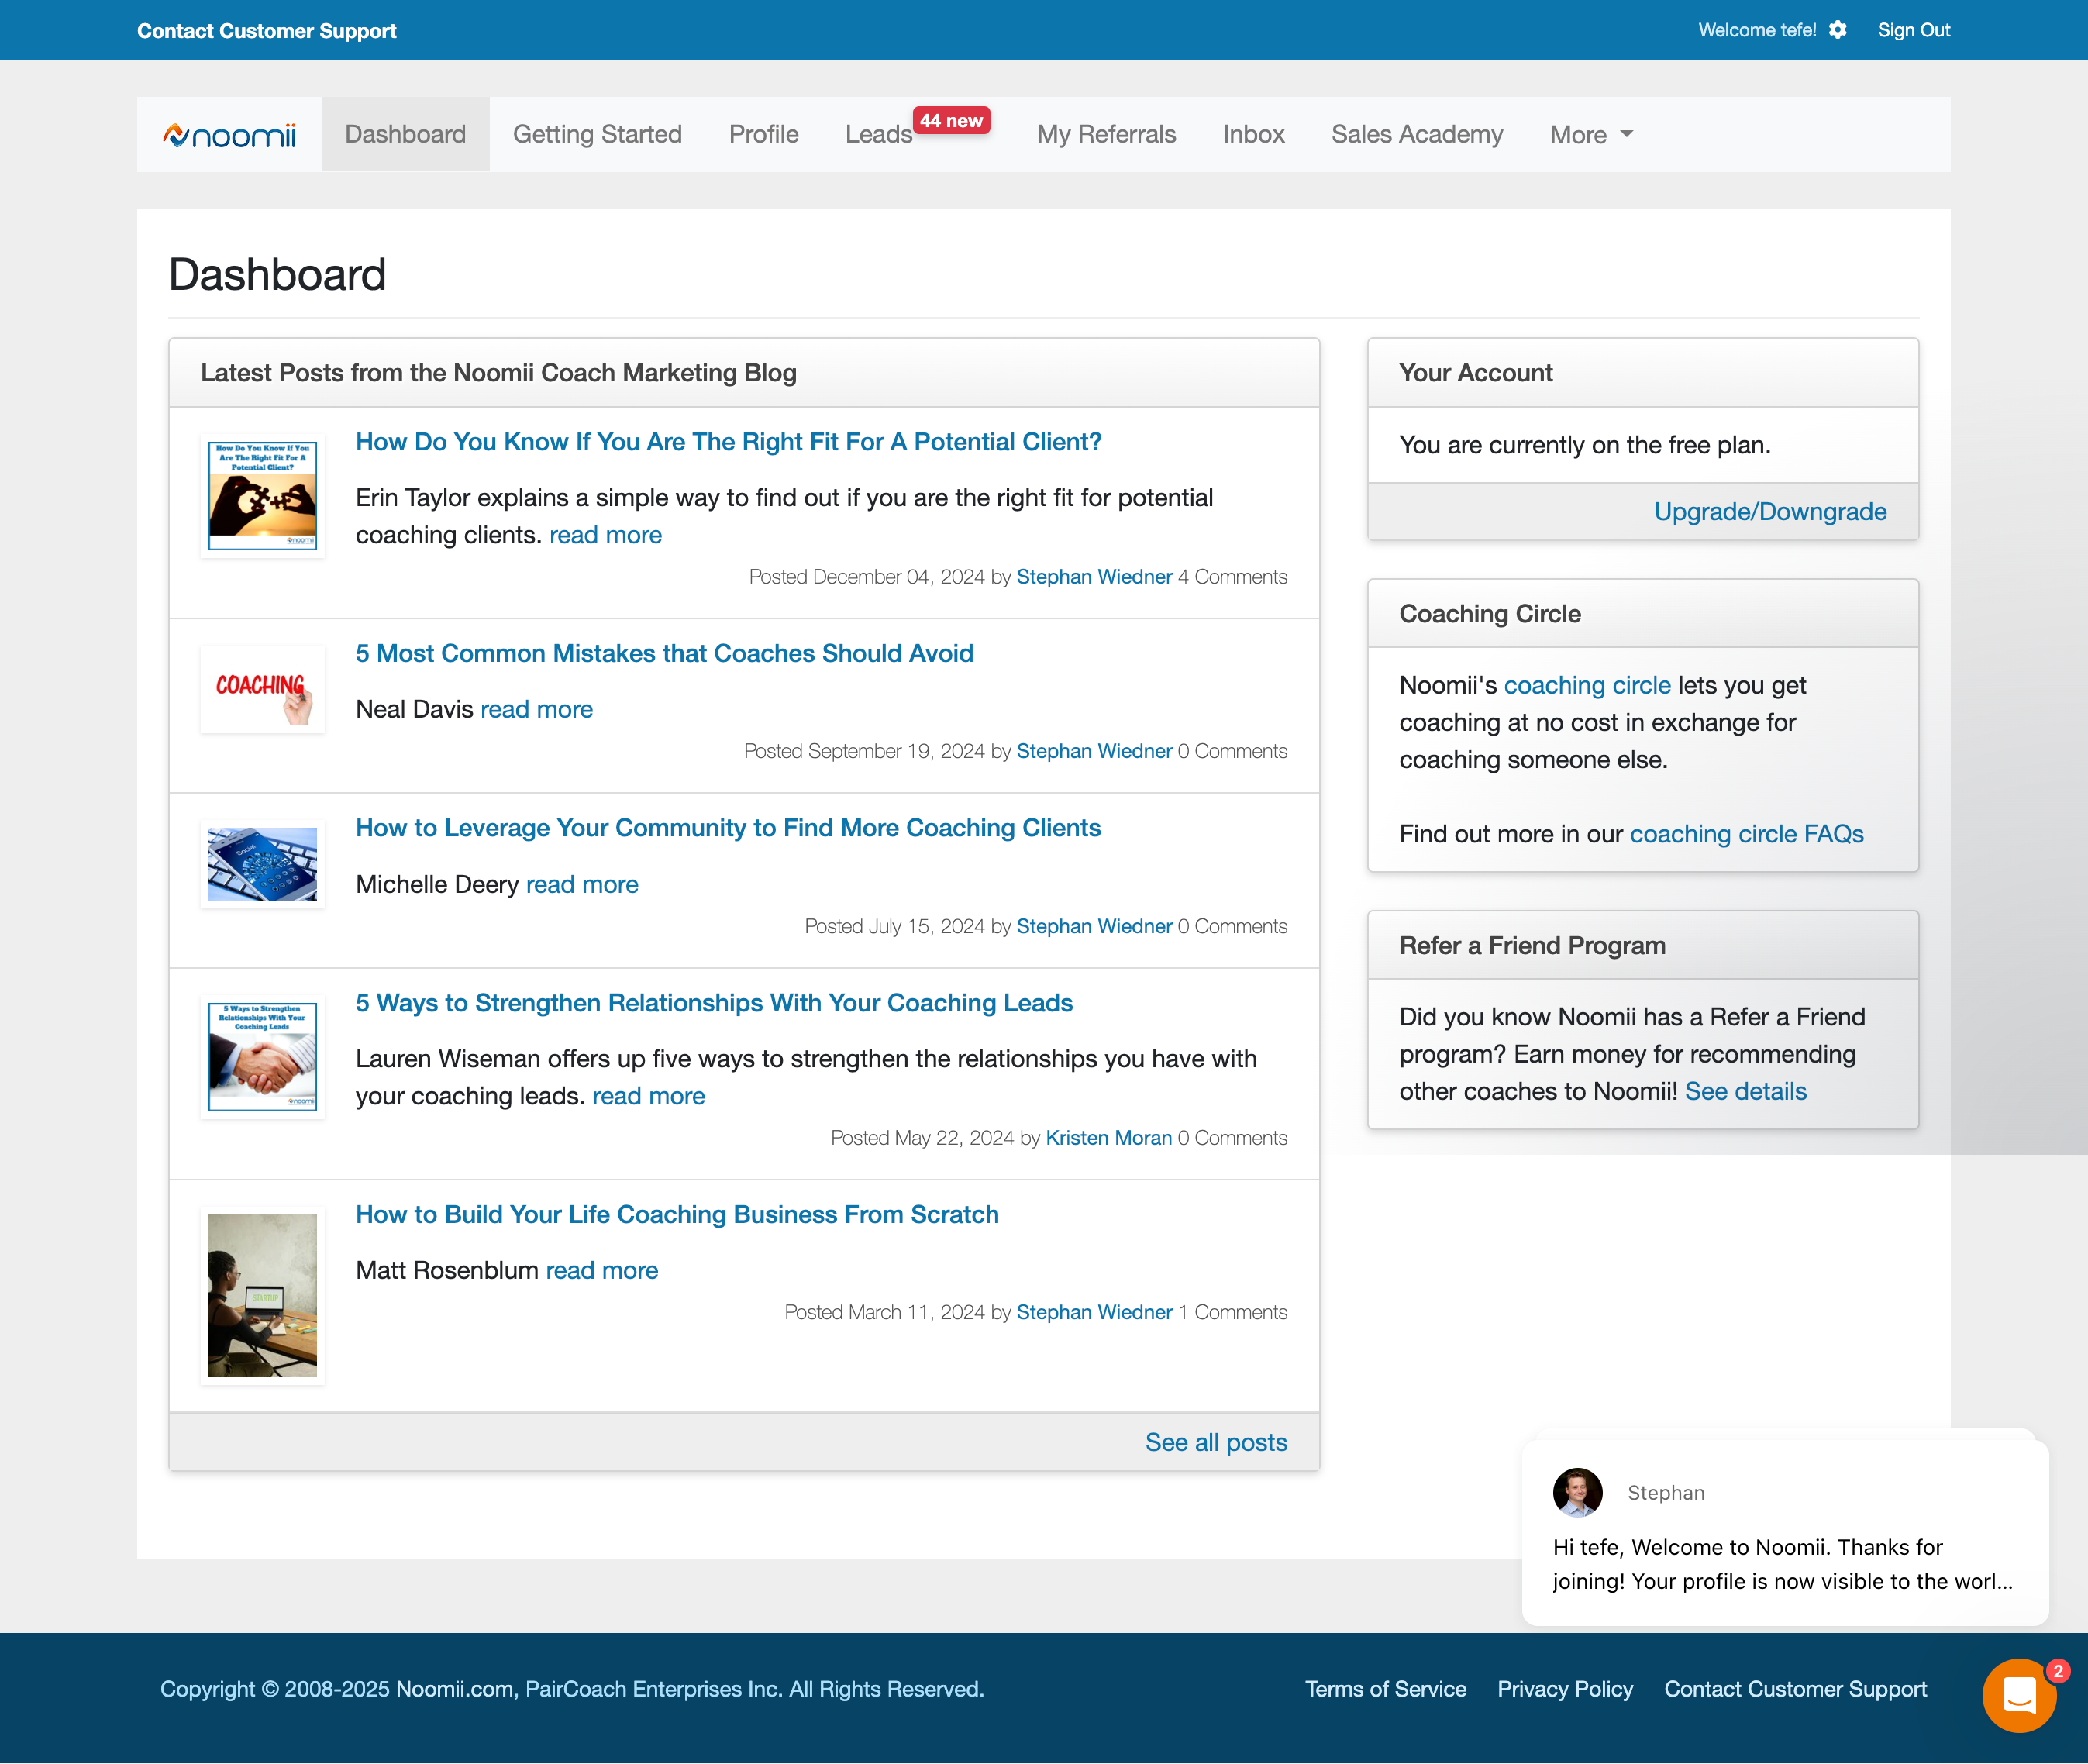Click coaching circle link
This screenshot has width=2088, height=1764.
[1587, 685]
